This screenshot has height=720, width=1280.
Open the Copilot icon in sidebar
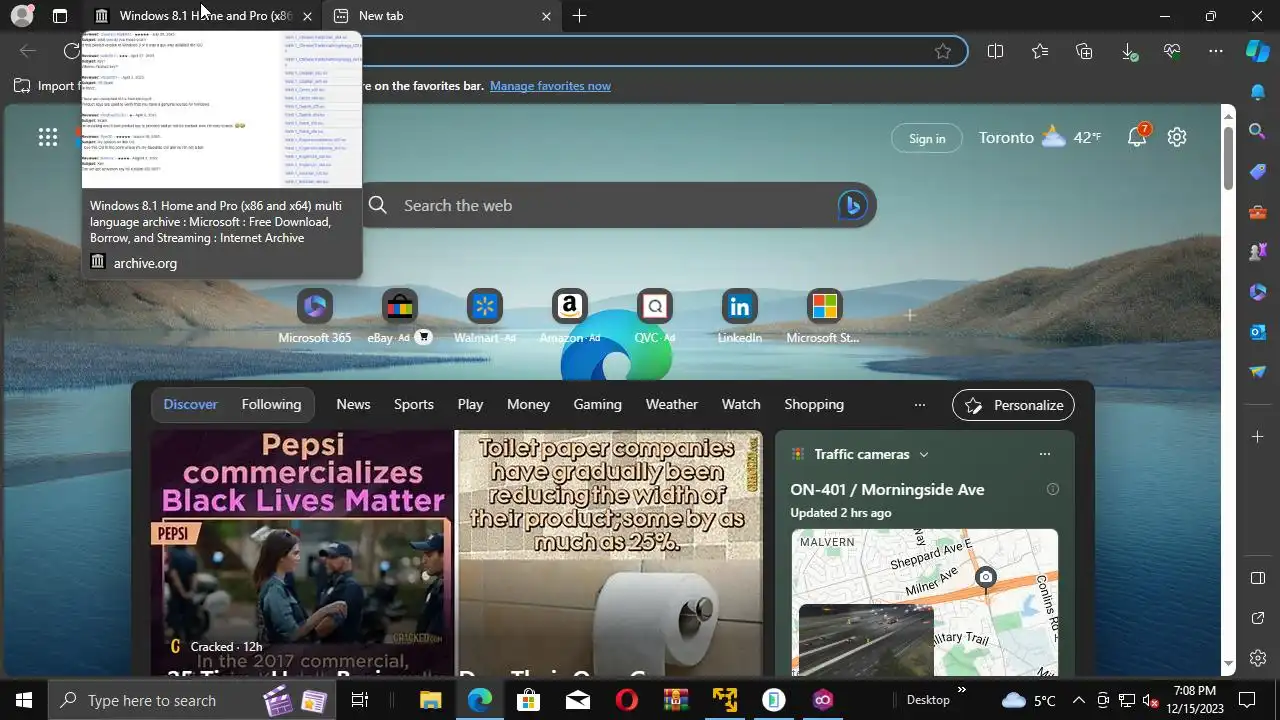coord(1258,51)
